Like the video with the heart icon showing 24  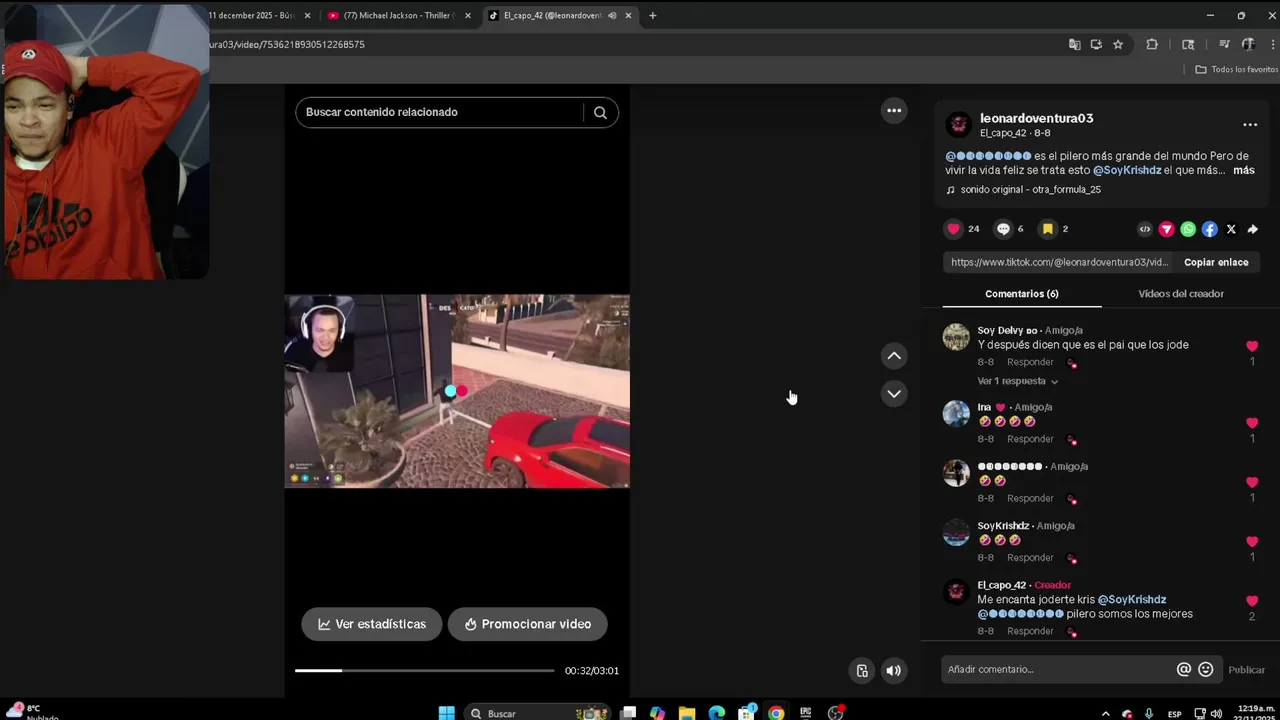point(953,229)
